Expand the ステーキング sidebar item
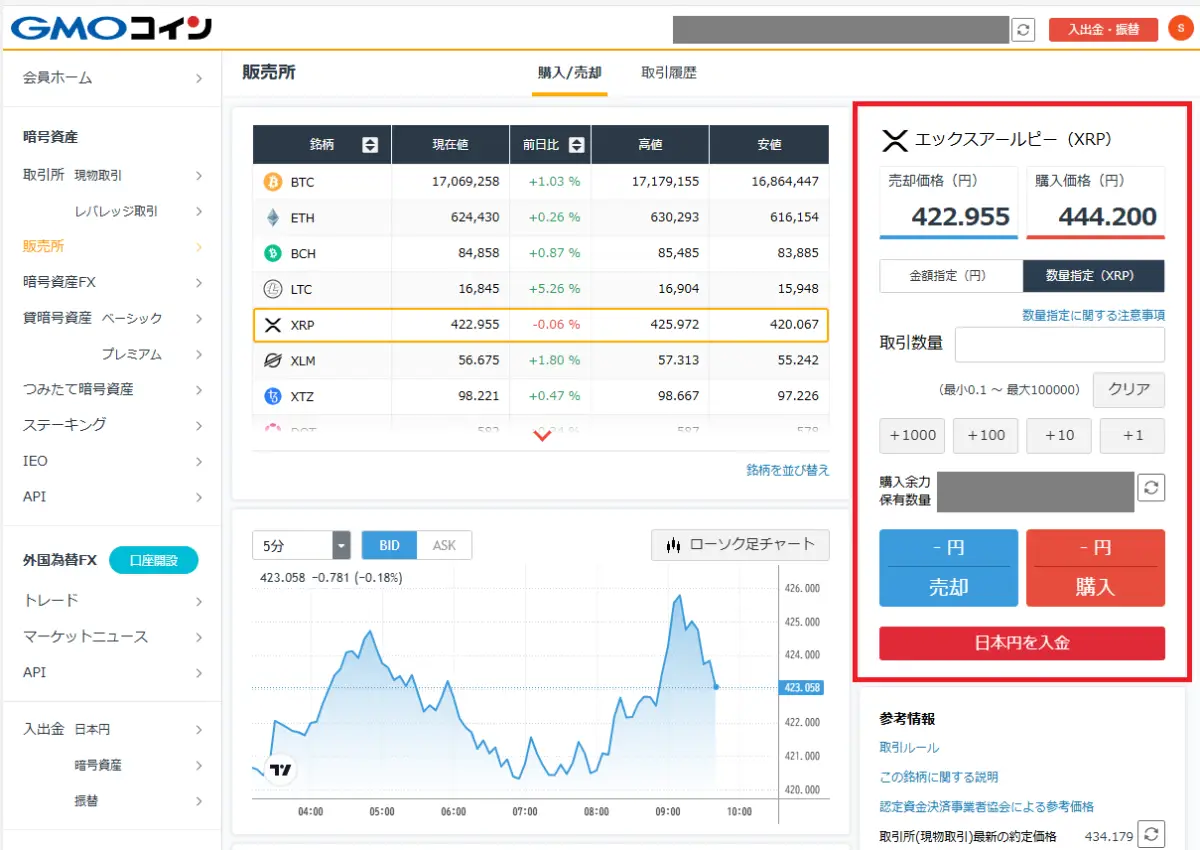The image size is (1200, 850). (x=112, y=425)
